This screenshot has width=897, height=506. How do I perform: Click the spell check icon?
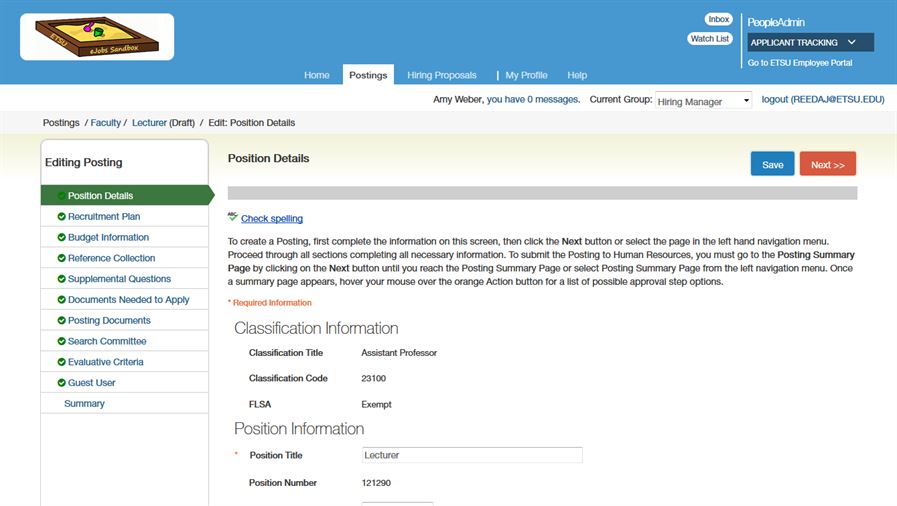pyautogui.click(x=233, y=217)
